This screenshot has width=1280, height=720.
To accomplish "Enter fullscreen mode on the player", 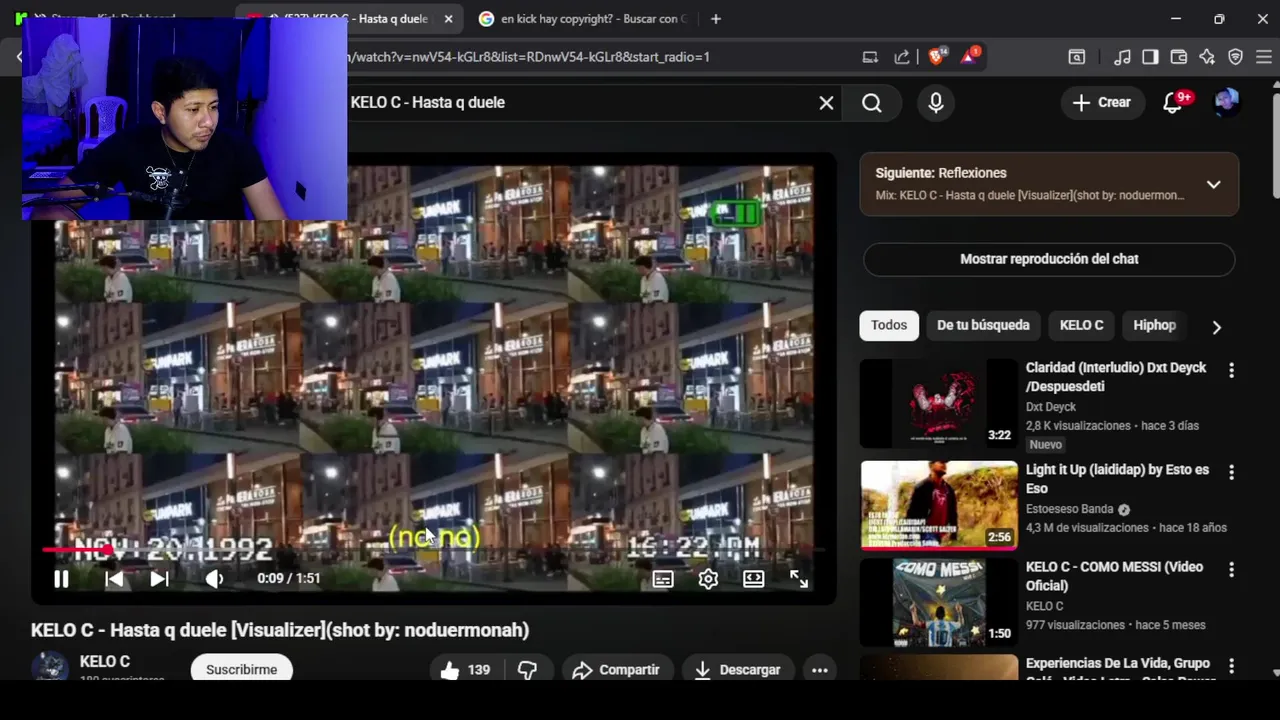I will (799, 579).
